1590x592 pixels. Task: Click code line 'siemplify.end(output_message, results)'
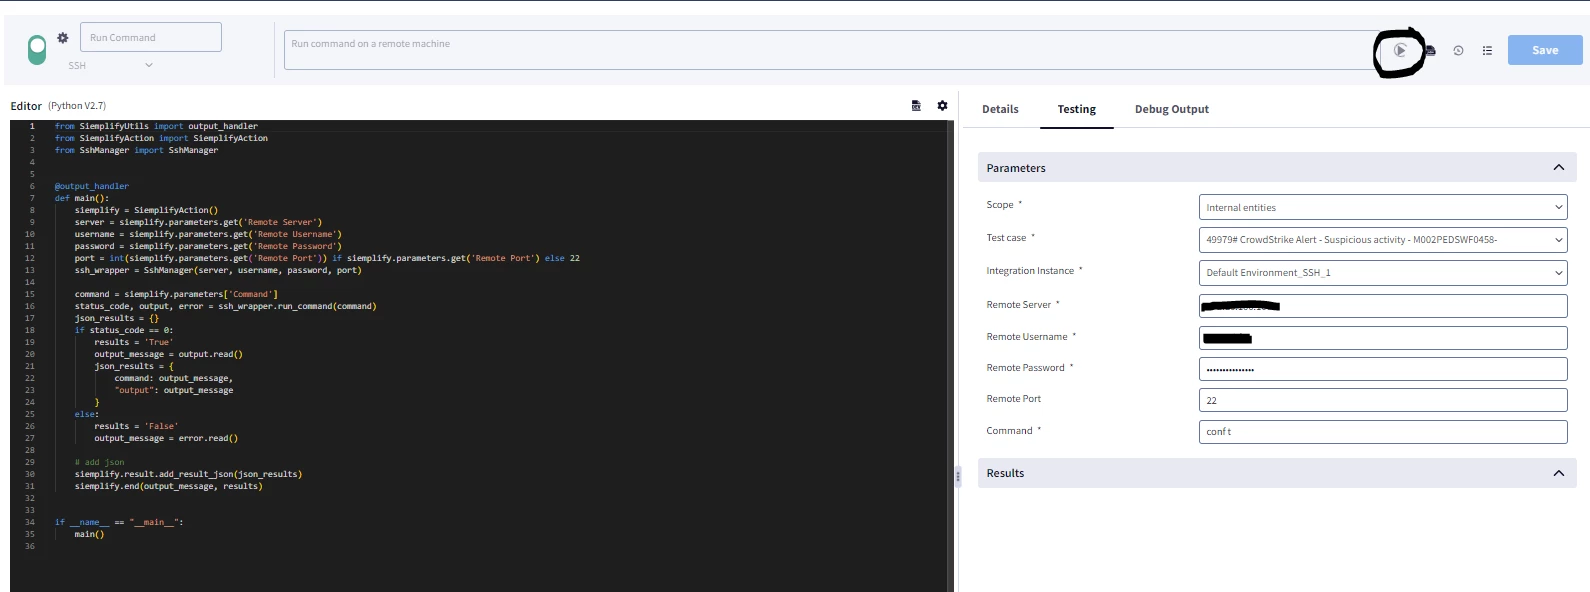[x=169, y=486]
